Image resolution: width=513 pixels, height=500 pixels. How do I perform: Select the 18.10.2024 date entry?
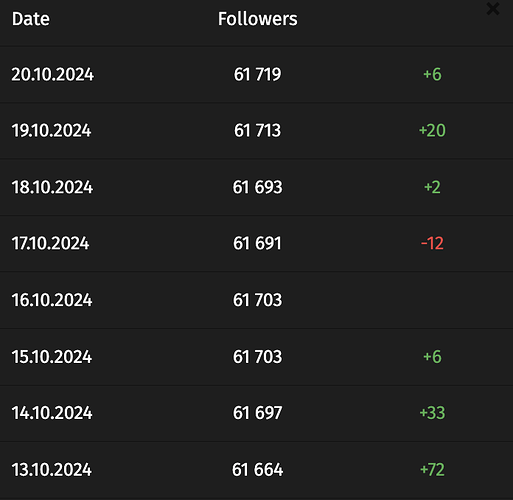pyautogui.click(x=52, y=187)
